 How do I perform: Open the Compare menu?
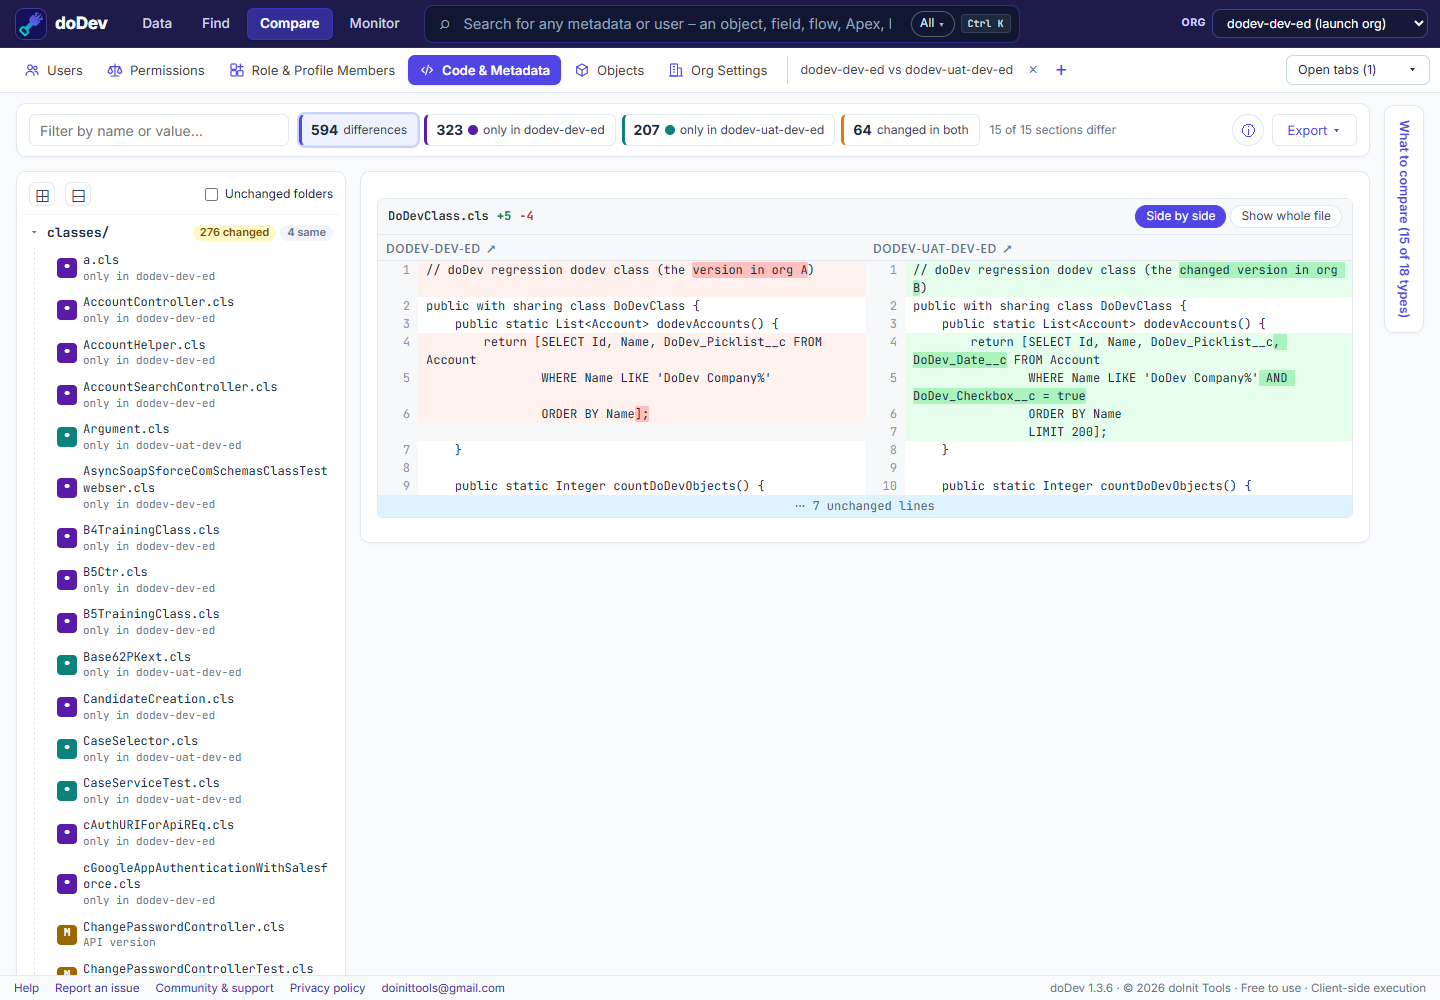pos(290,24)
